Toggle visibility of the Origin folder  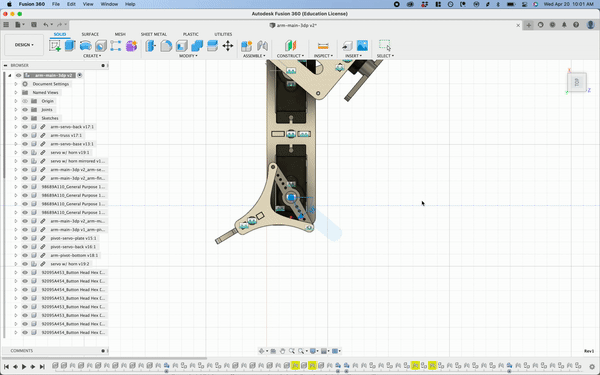[25, 101]
